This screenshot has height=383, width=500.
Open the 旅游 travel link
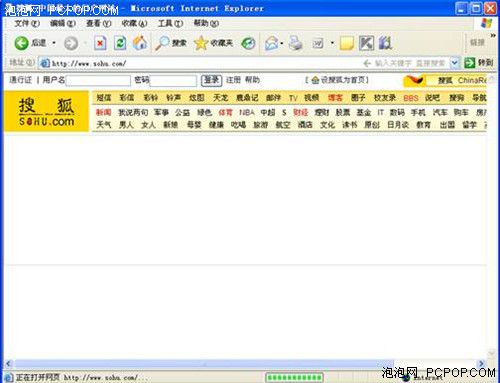coord(260,125)
